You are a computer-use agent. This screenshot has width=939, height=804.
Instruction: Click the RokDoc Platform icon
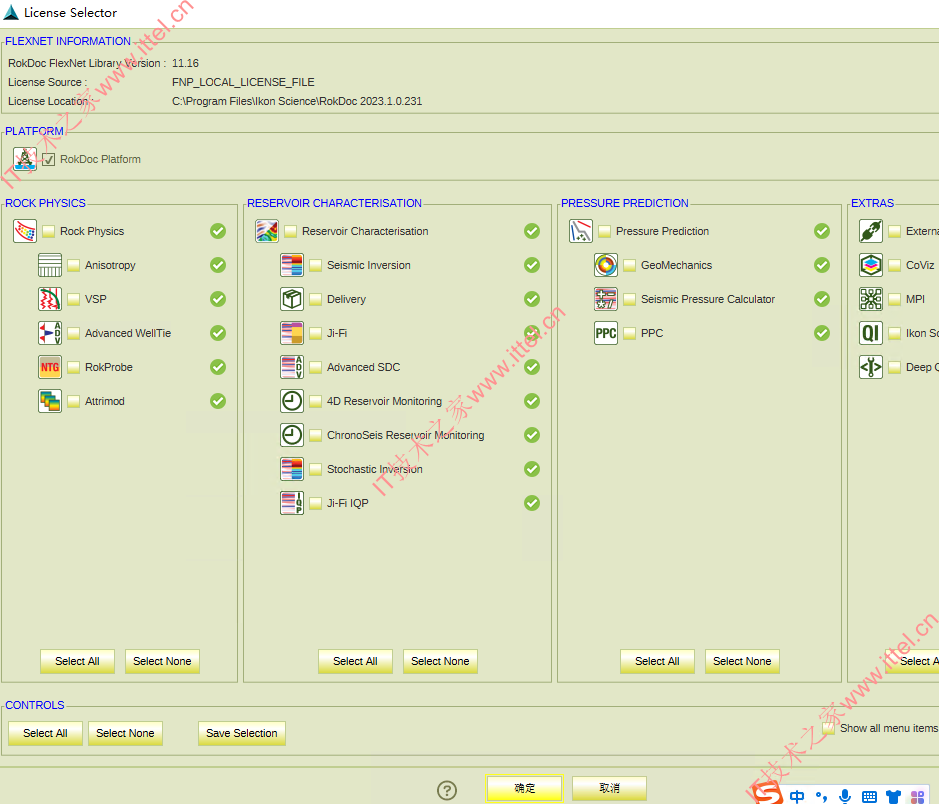click(25, 159)
